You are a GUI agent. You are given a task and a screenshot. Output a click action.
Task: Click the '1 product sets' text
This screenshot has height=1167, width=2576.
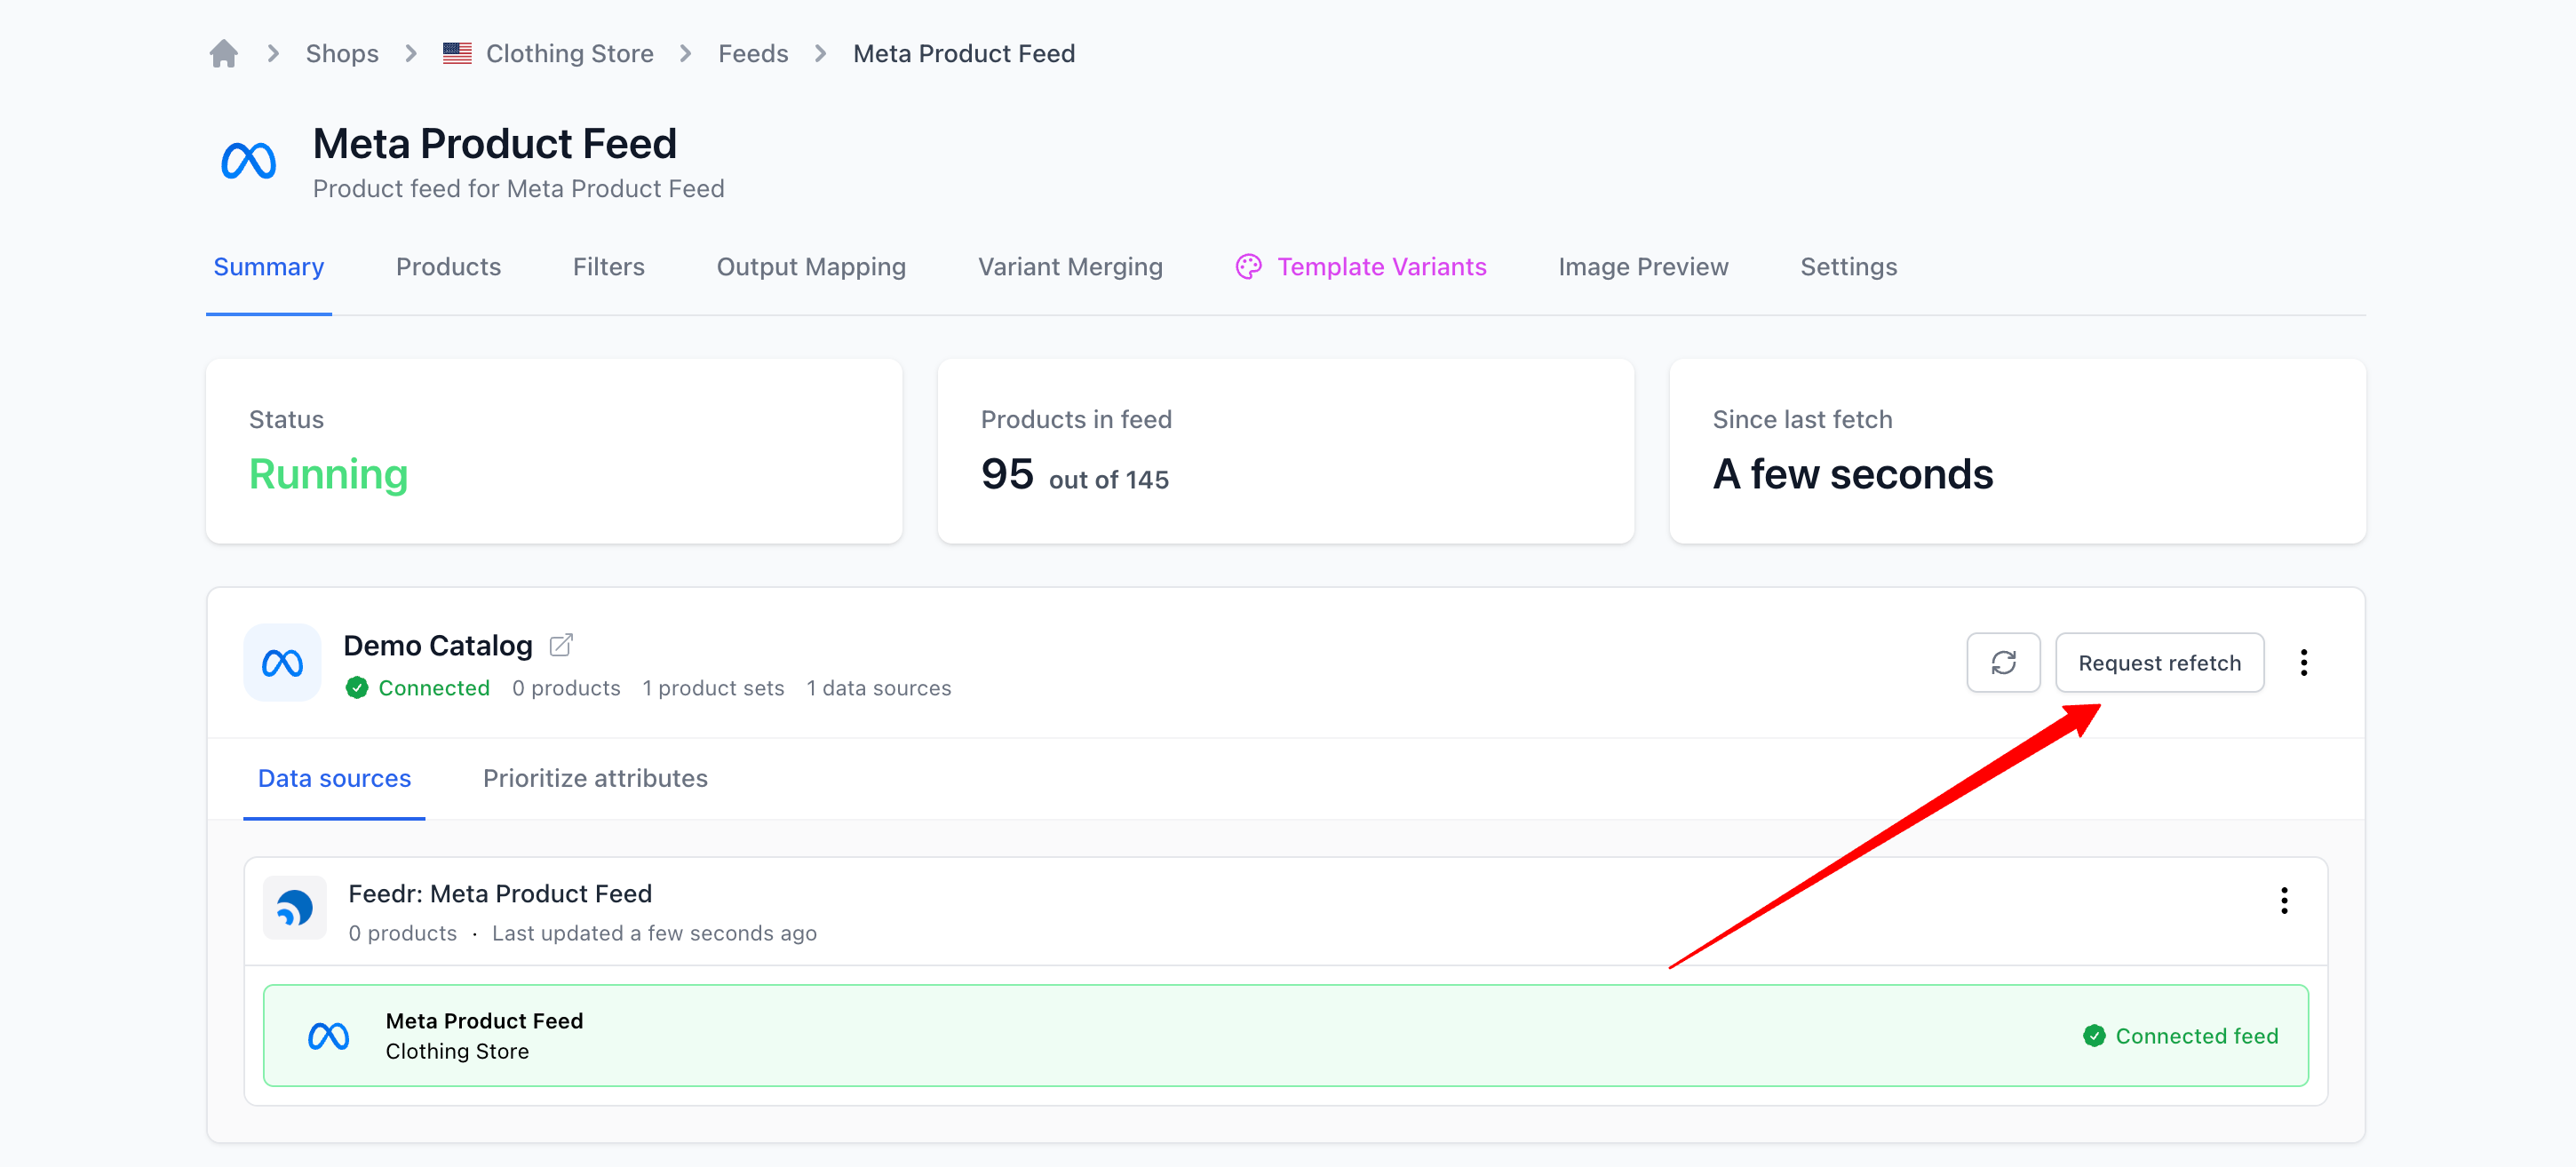(x=713, y=688)
